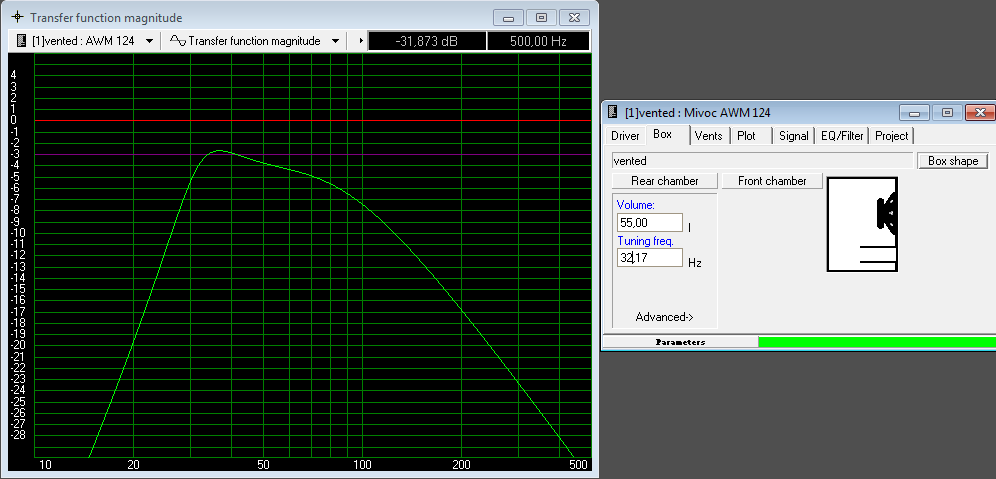Open the Signal tab
The image size is (996, 479).
point(794,136)
